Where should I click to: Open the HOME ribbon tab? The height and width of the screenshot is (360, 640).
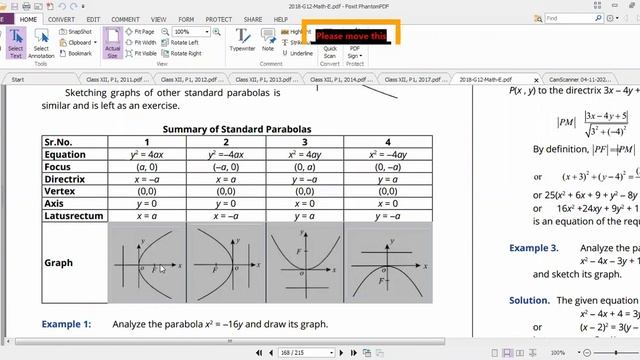[28, 19]
